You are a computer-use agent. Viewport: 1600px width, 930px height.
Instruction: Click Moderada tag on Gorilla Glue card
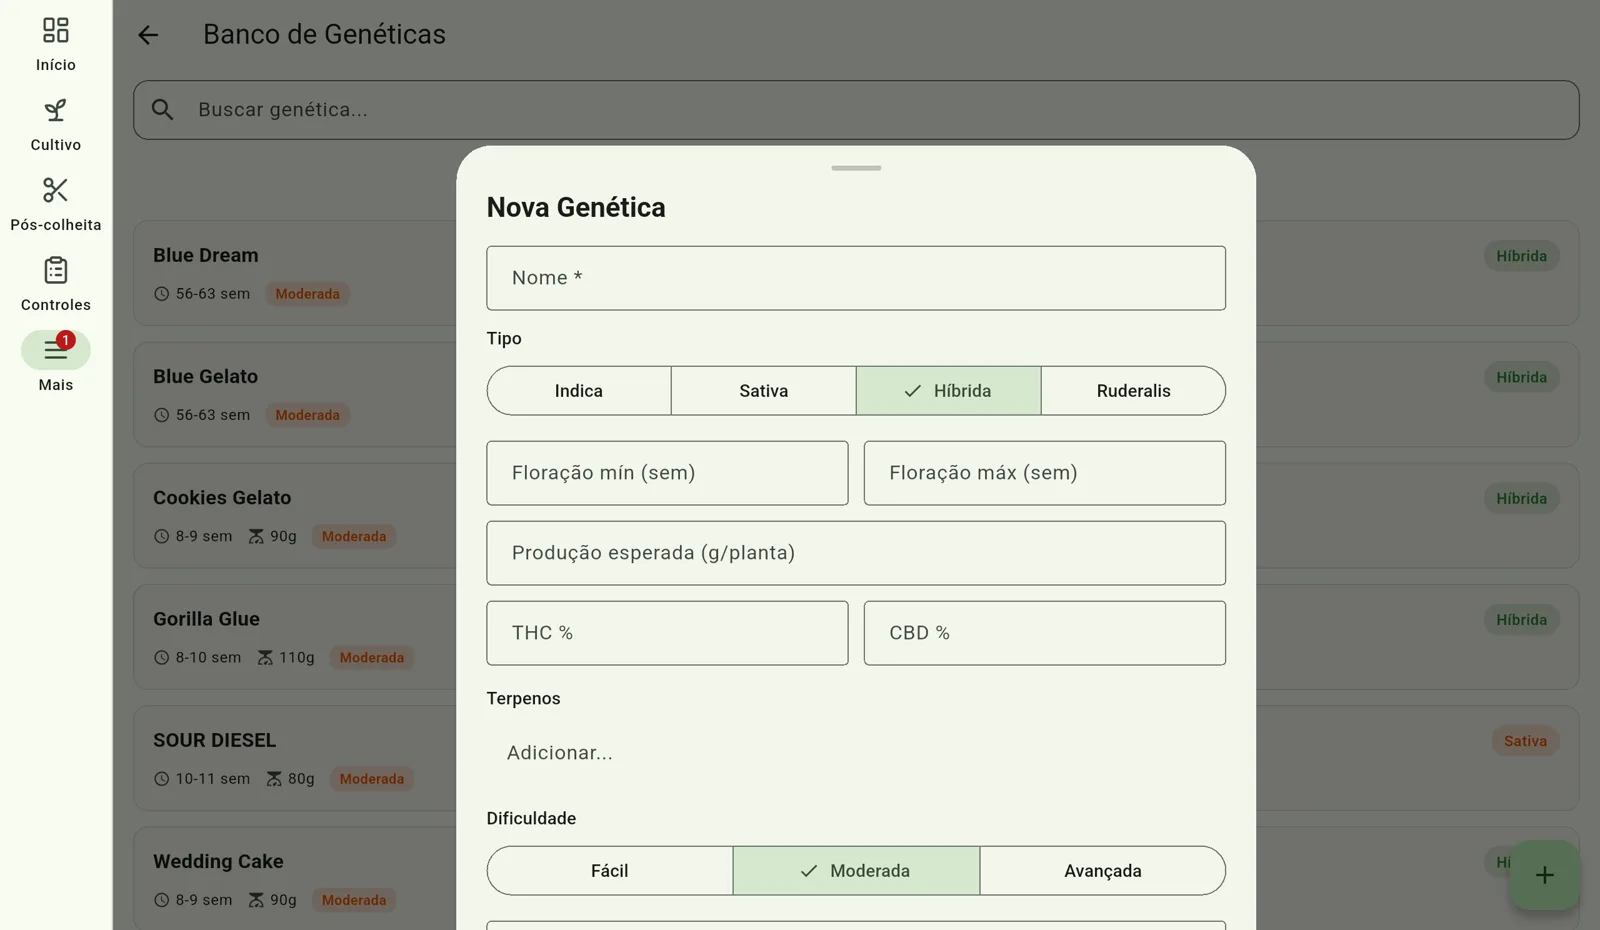tap(372, 658)
